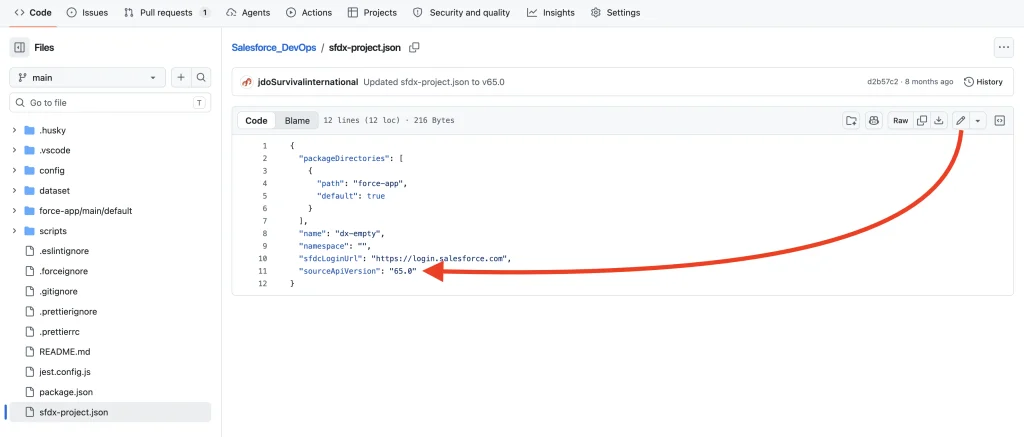Expand the scripts folder chevron

coord(14,231)
